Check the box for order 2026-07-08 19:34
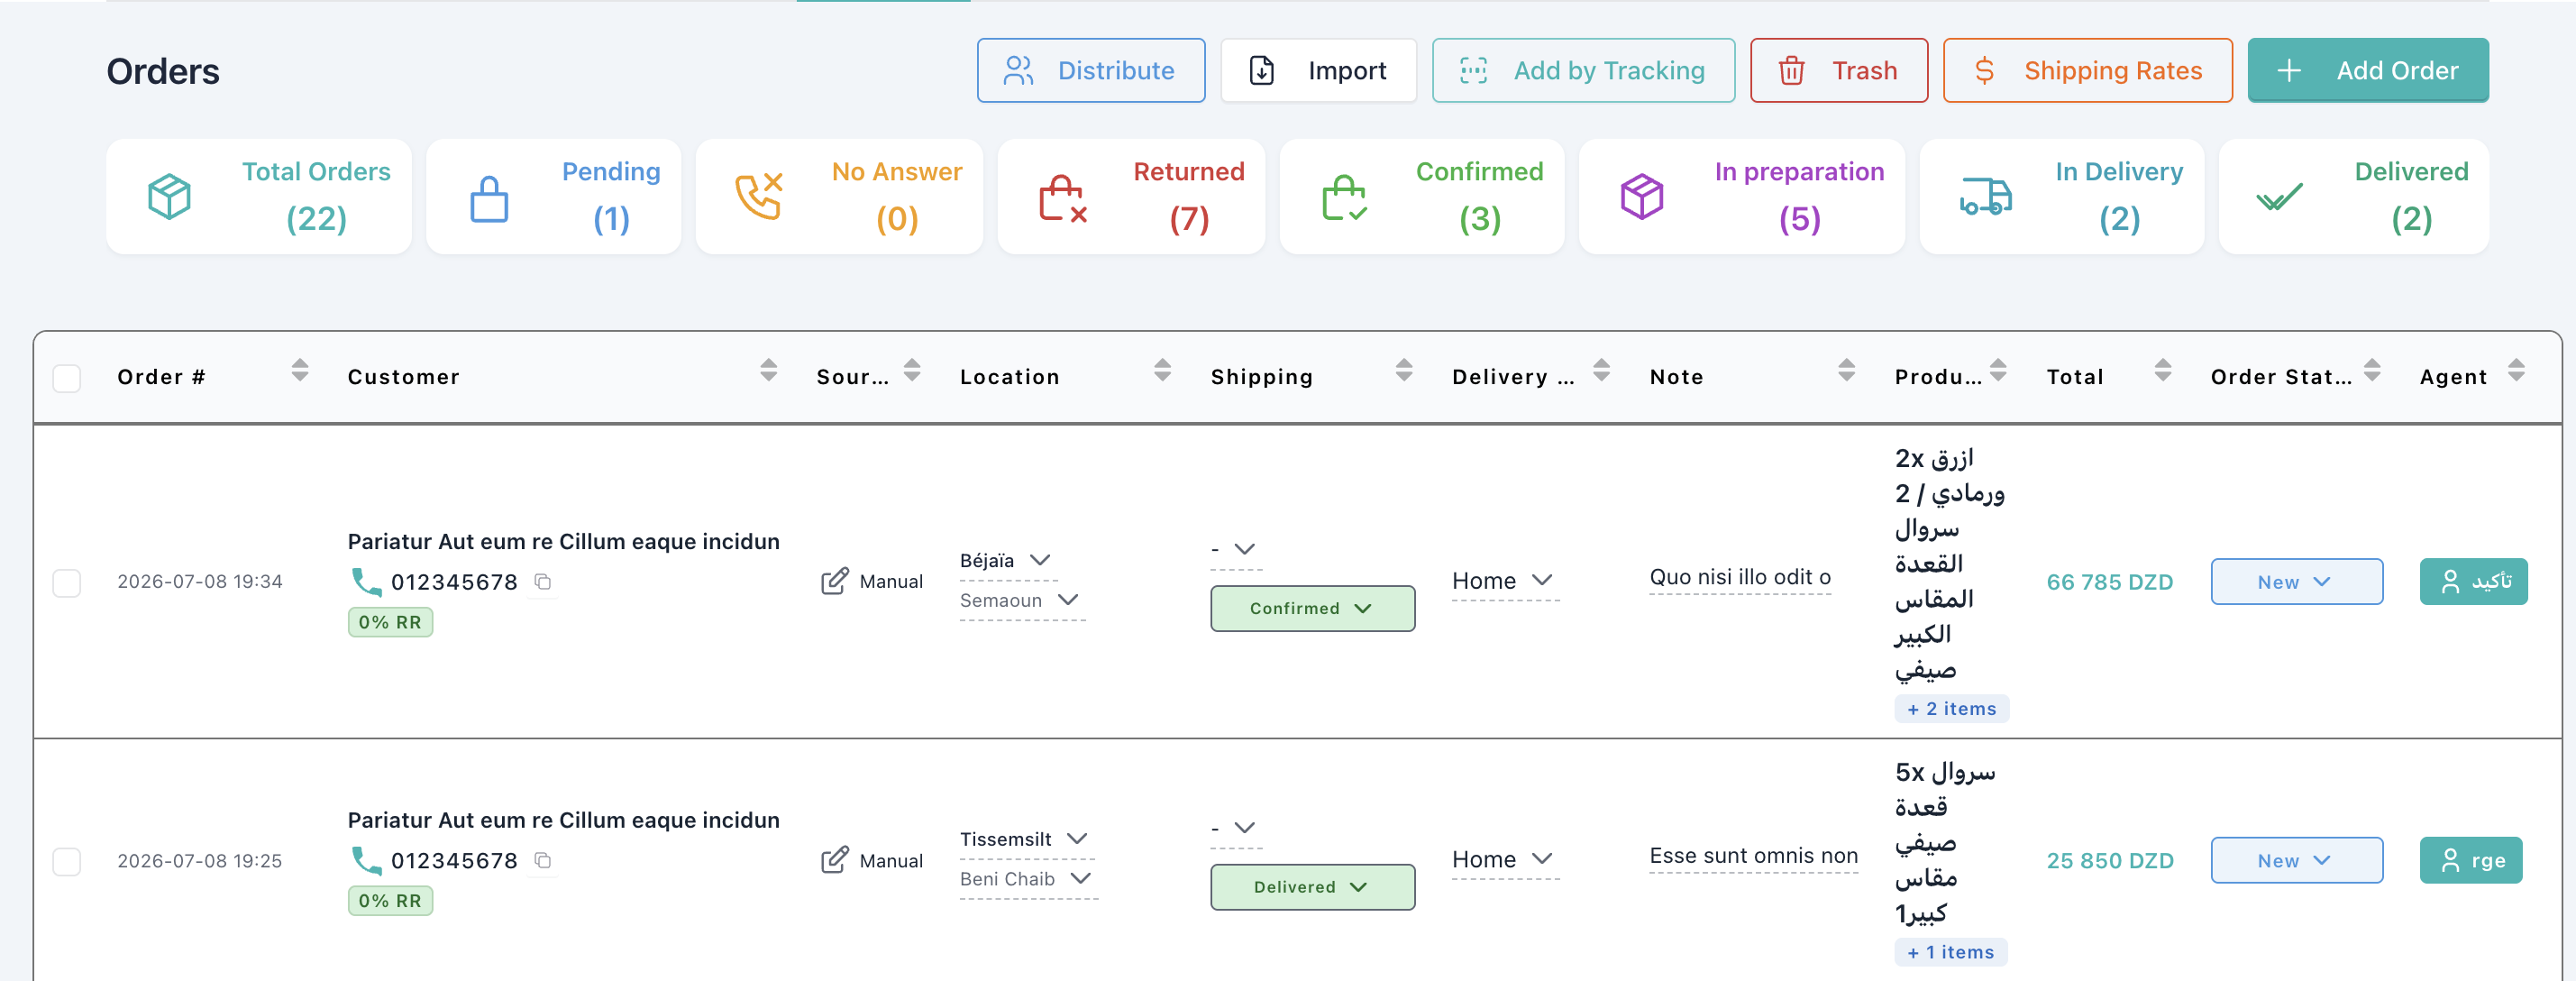 67,582
